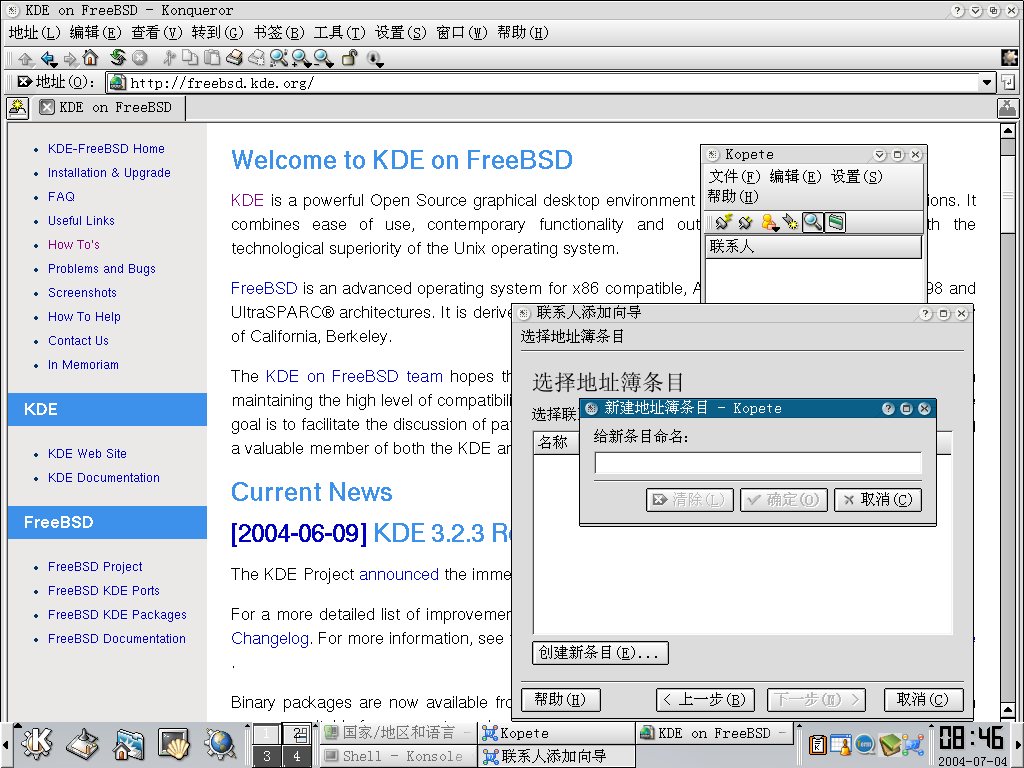Follow the Changelog link on the page
The height and width of the screenshot is (768, 1024).
pyautogui.click(x=270, y=639)
